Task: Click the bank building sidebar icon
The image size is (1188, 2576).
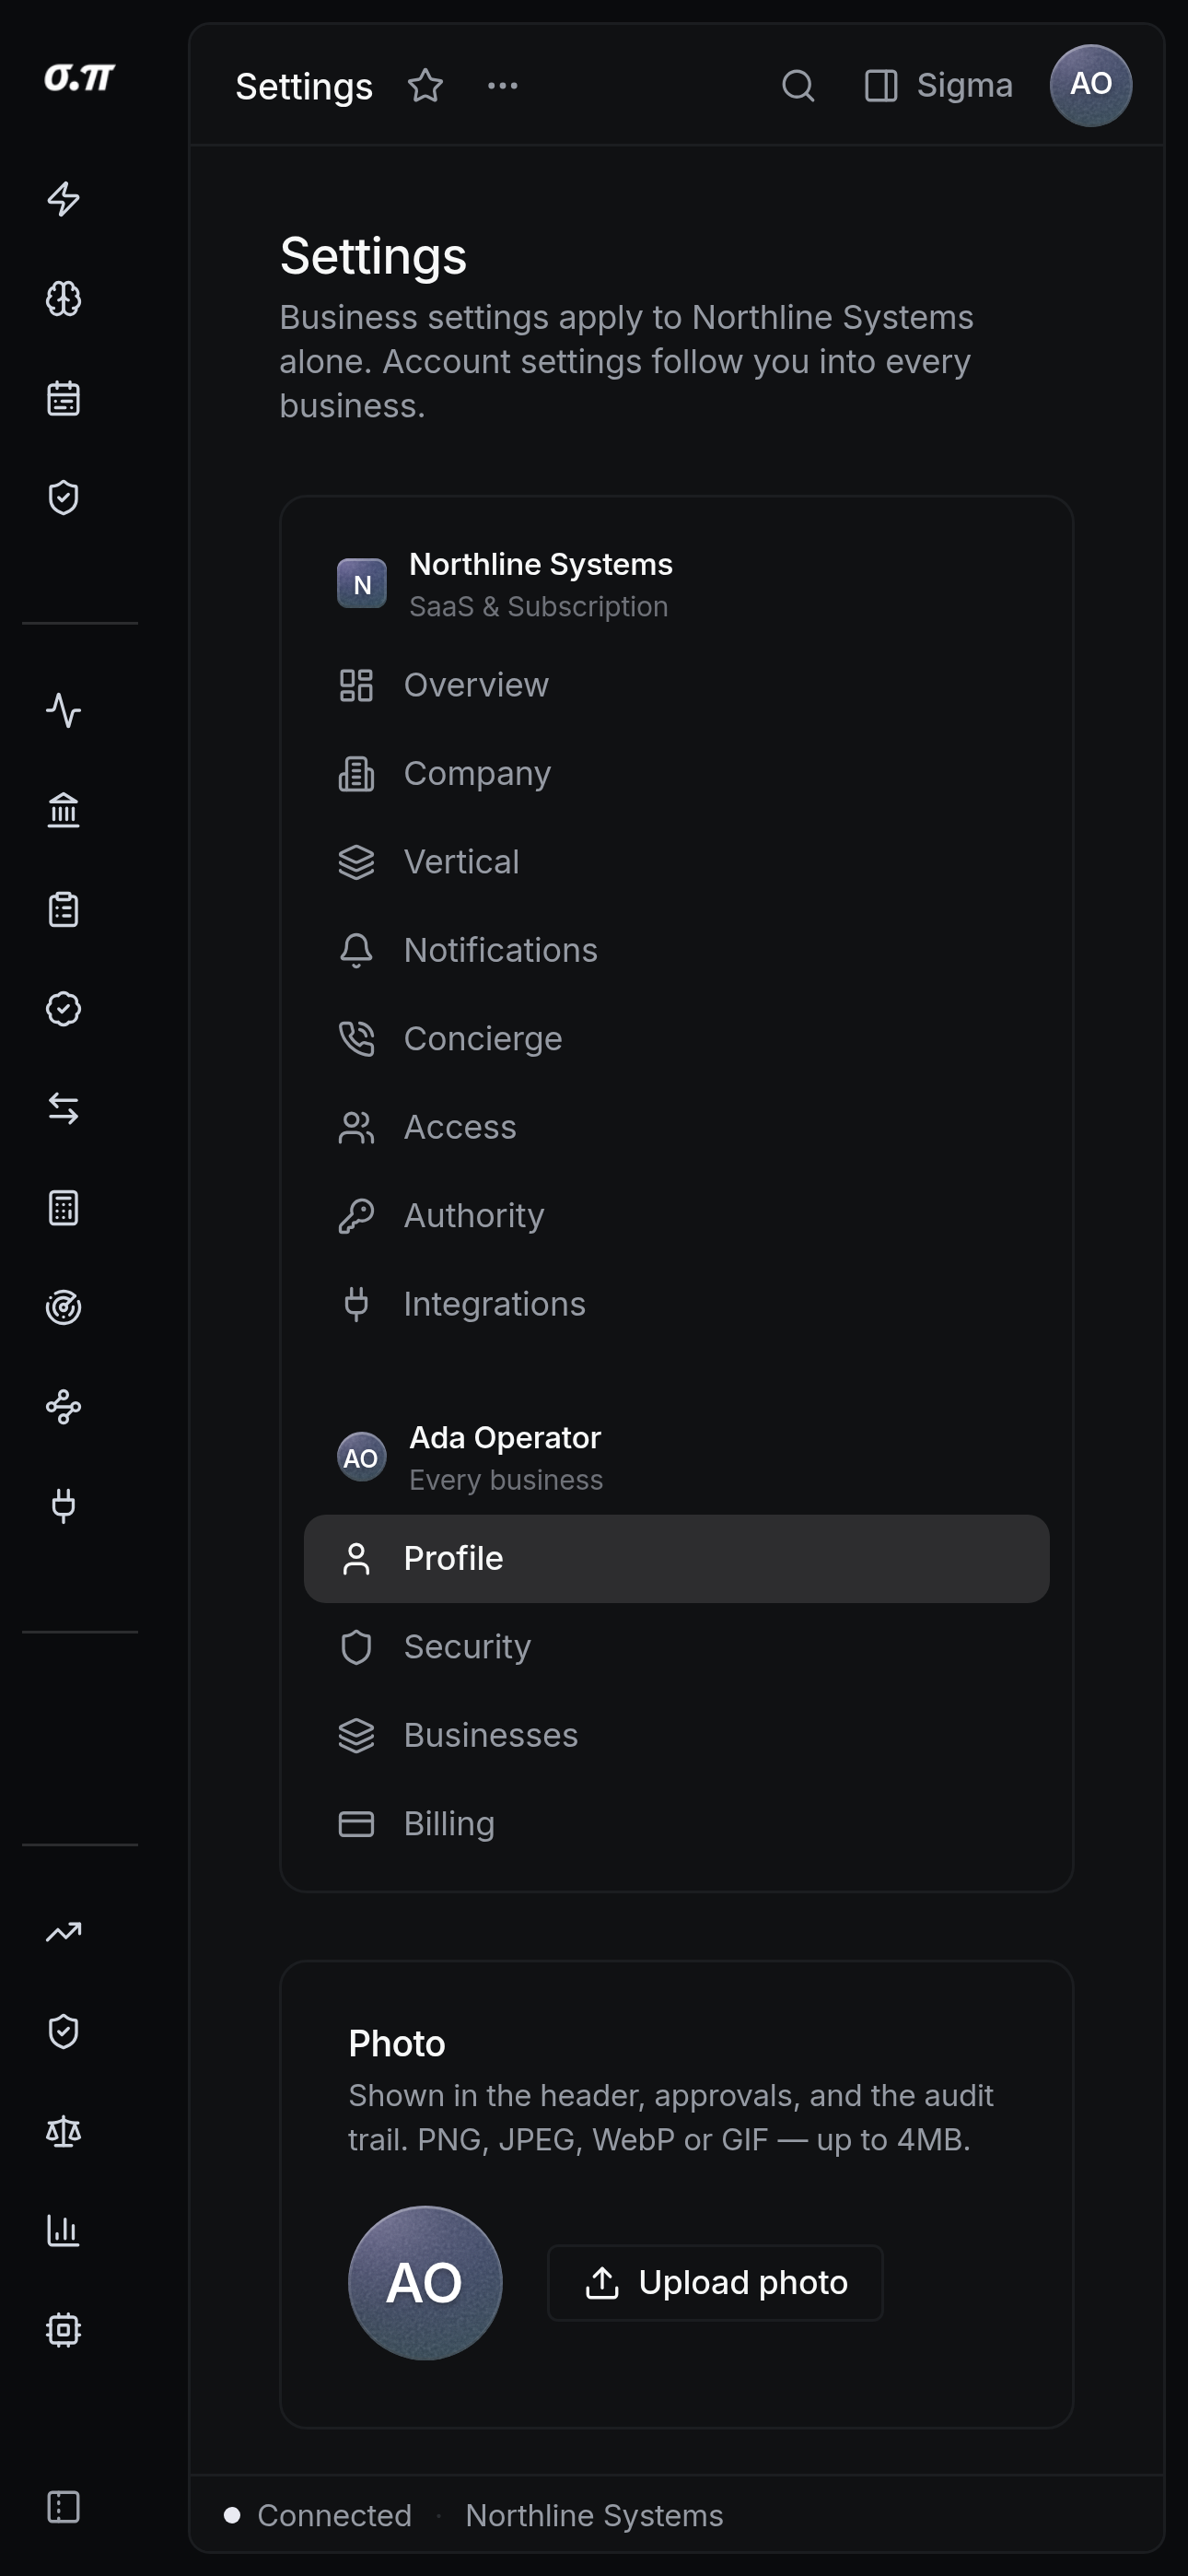Action: (x=63, y=810)
